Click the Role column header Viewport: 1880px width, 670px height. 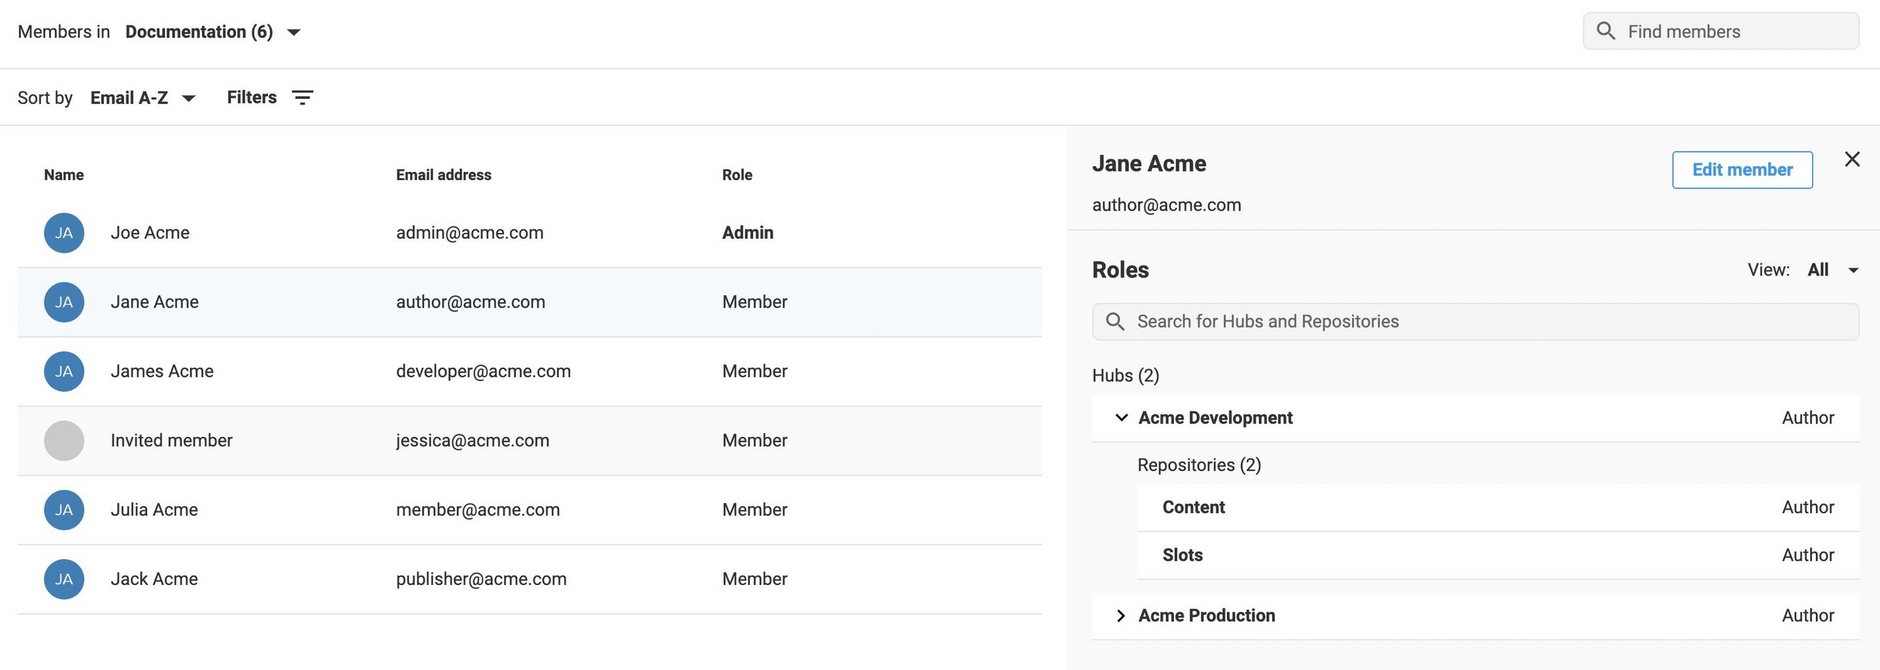737,175
